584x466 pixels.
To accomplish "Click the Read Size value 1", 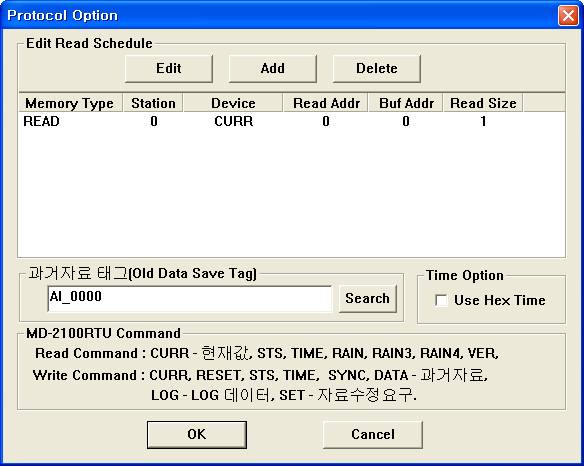I will pos(483,121).
